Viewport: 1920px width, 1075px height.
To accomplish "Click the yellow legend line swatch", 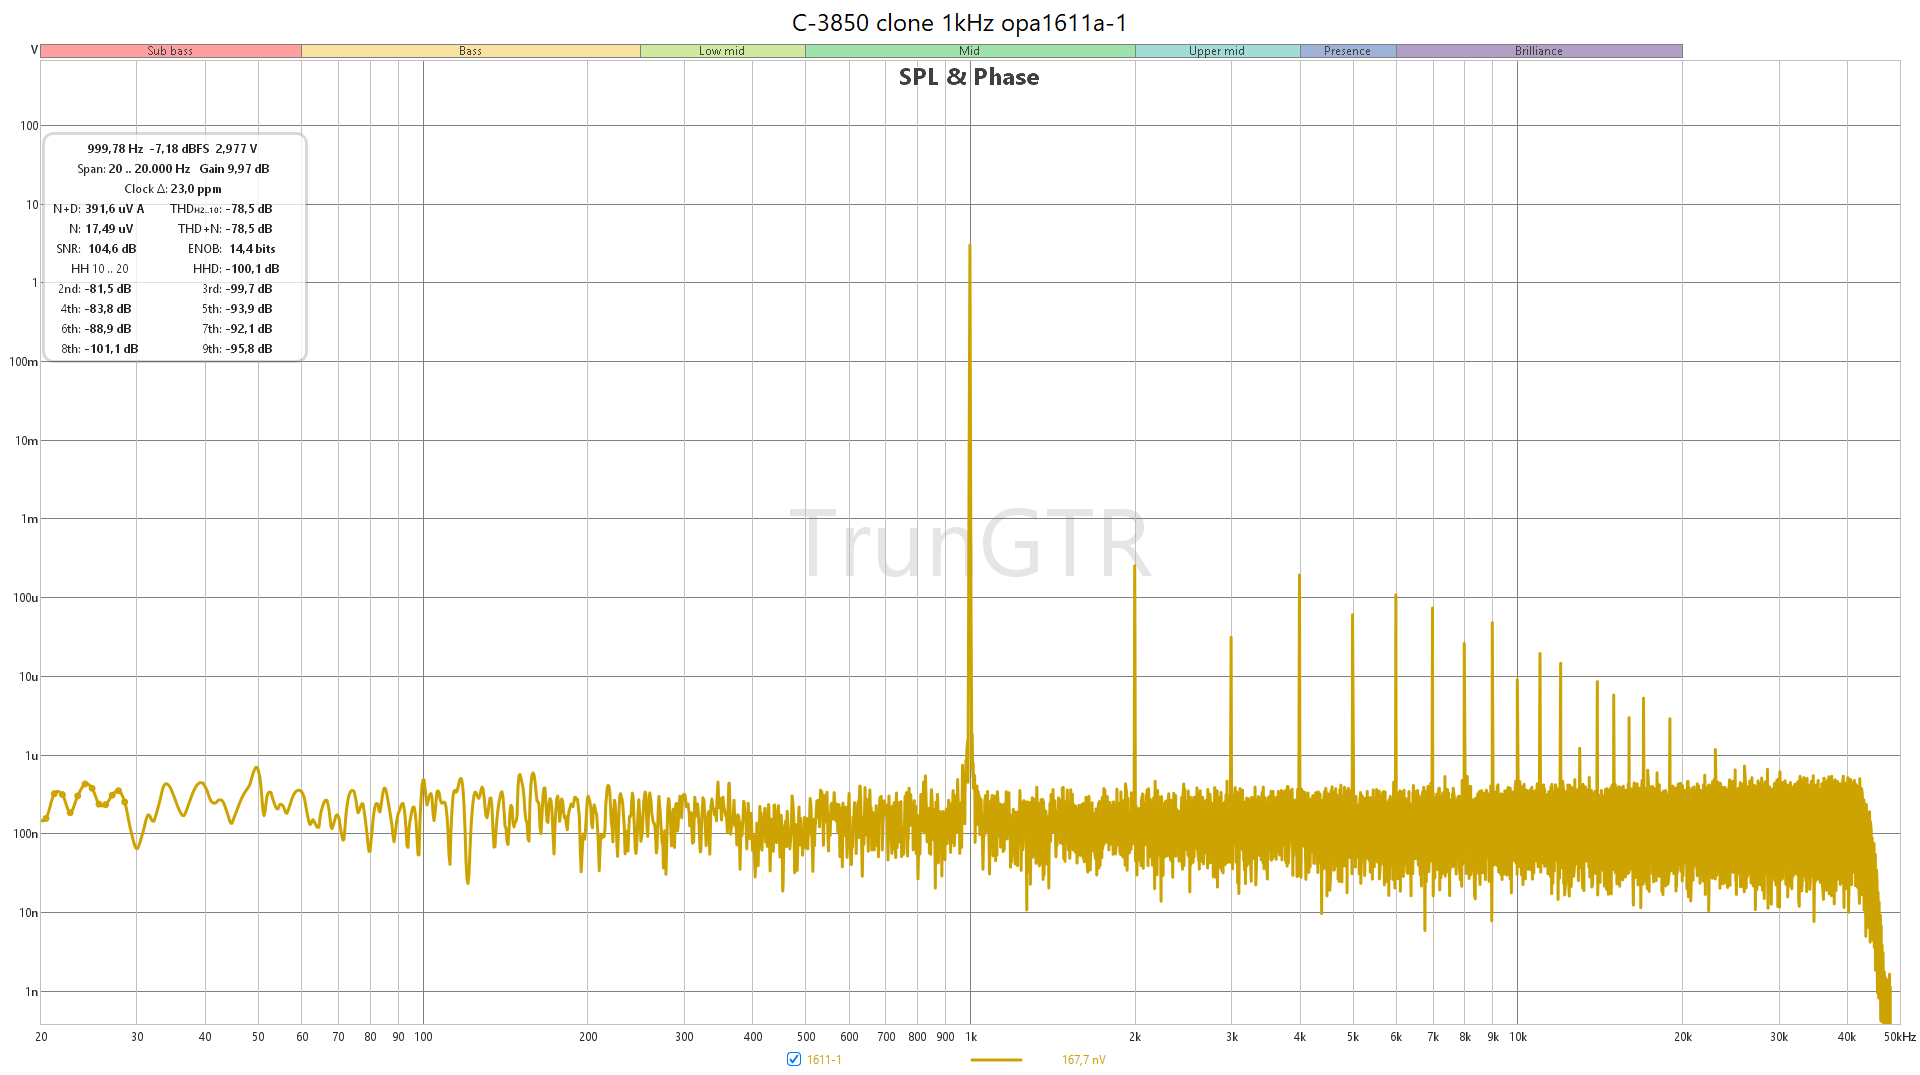I will pyautogui.click(x=996, y=1060).
